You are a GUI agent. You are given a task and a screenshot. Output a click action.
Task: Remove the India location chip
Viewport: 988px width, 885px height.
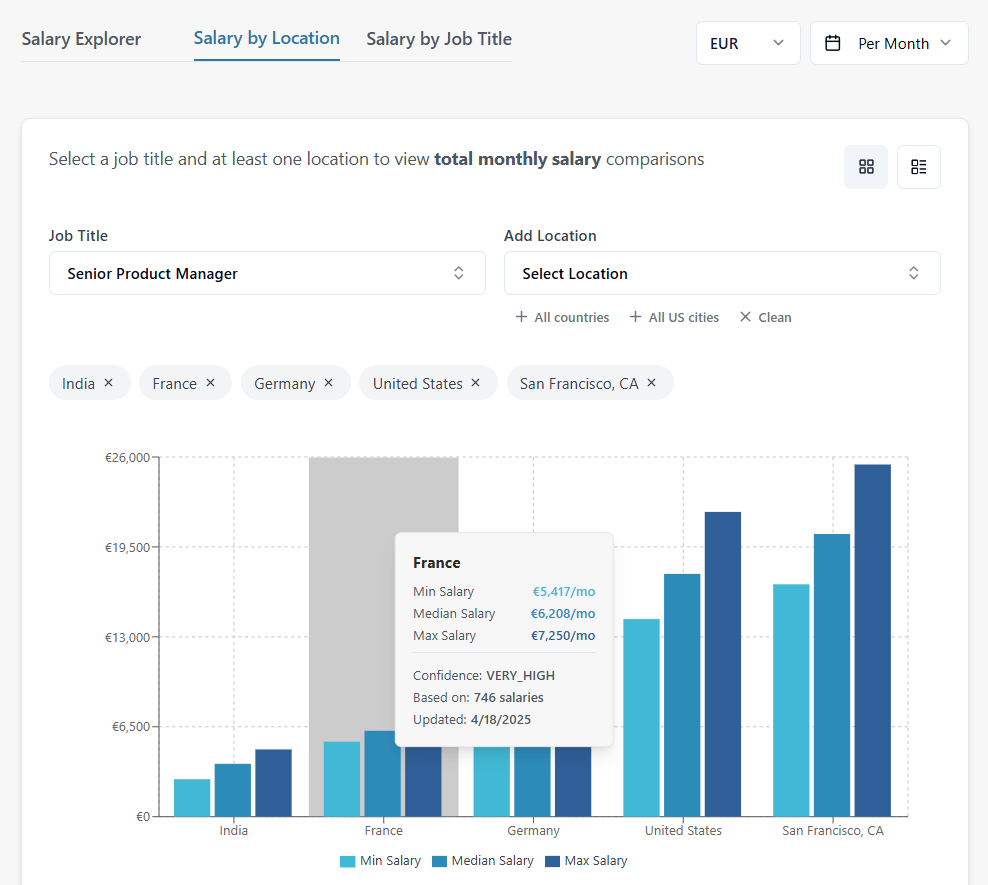pyautogui.click(x=110, y=382)
